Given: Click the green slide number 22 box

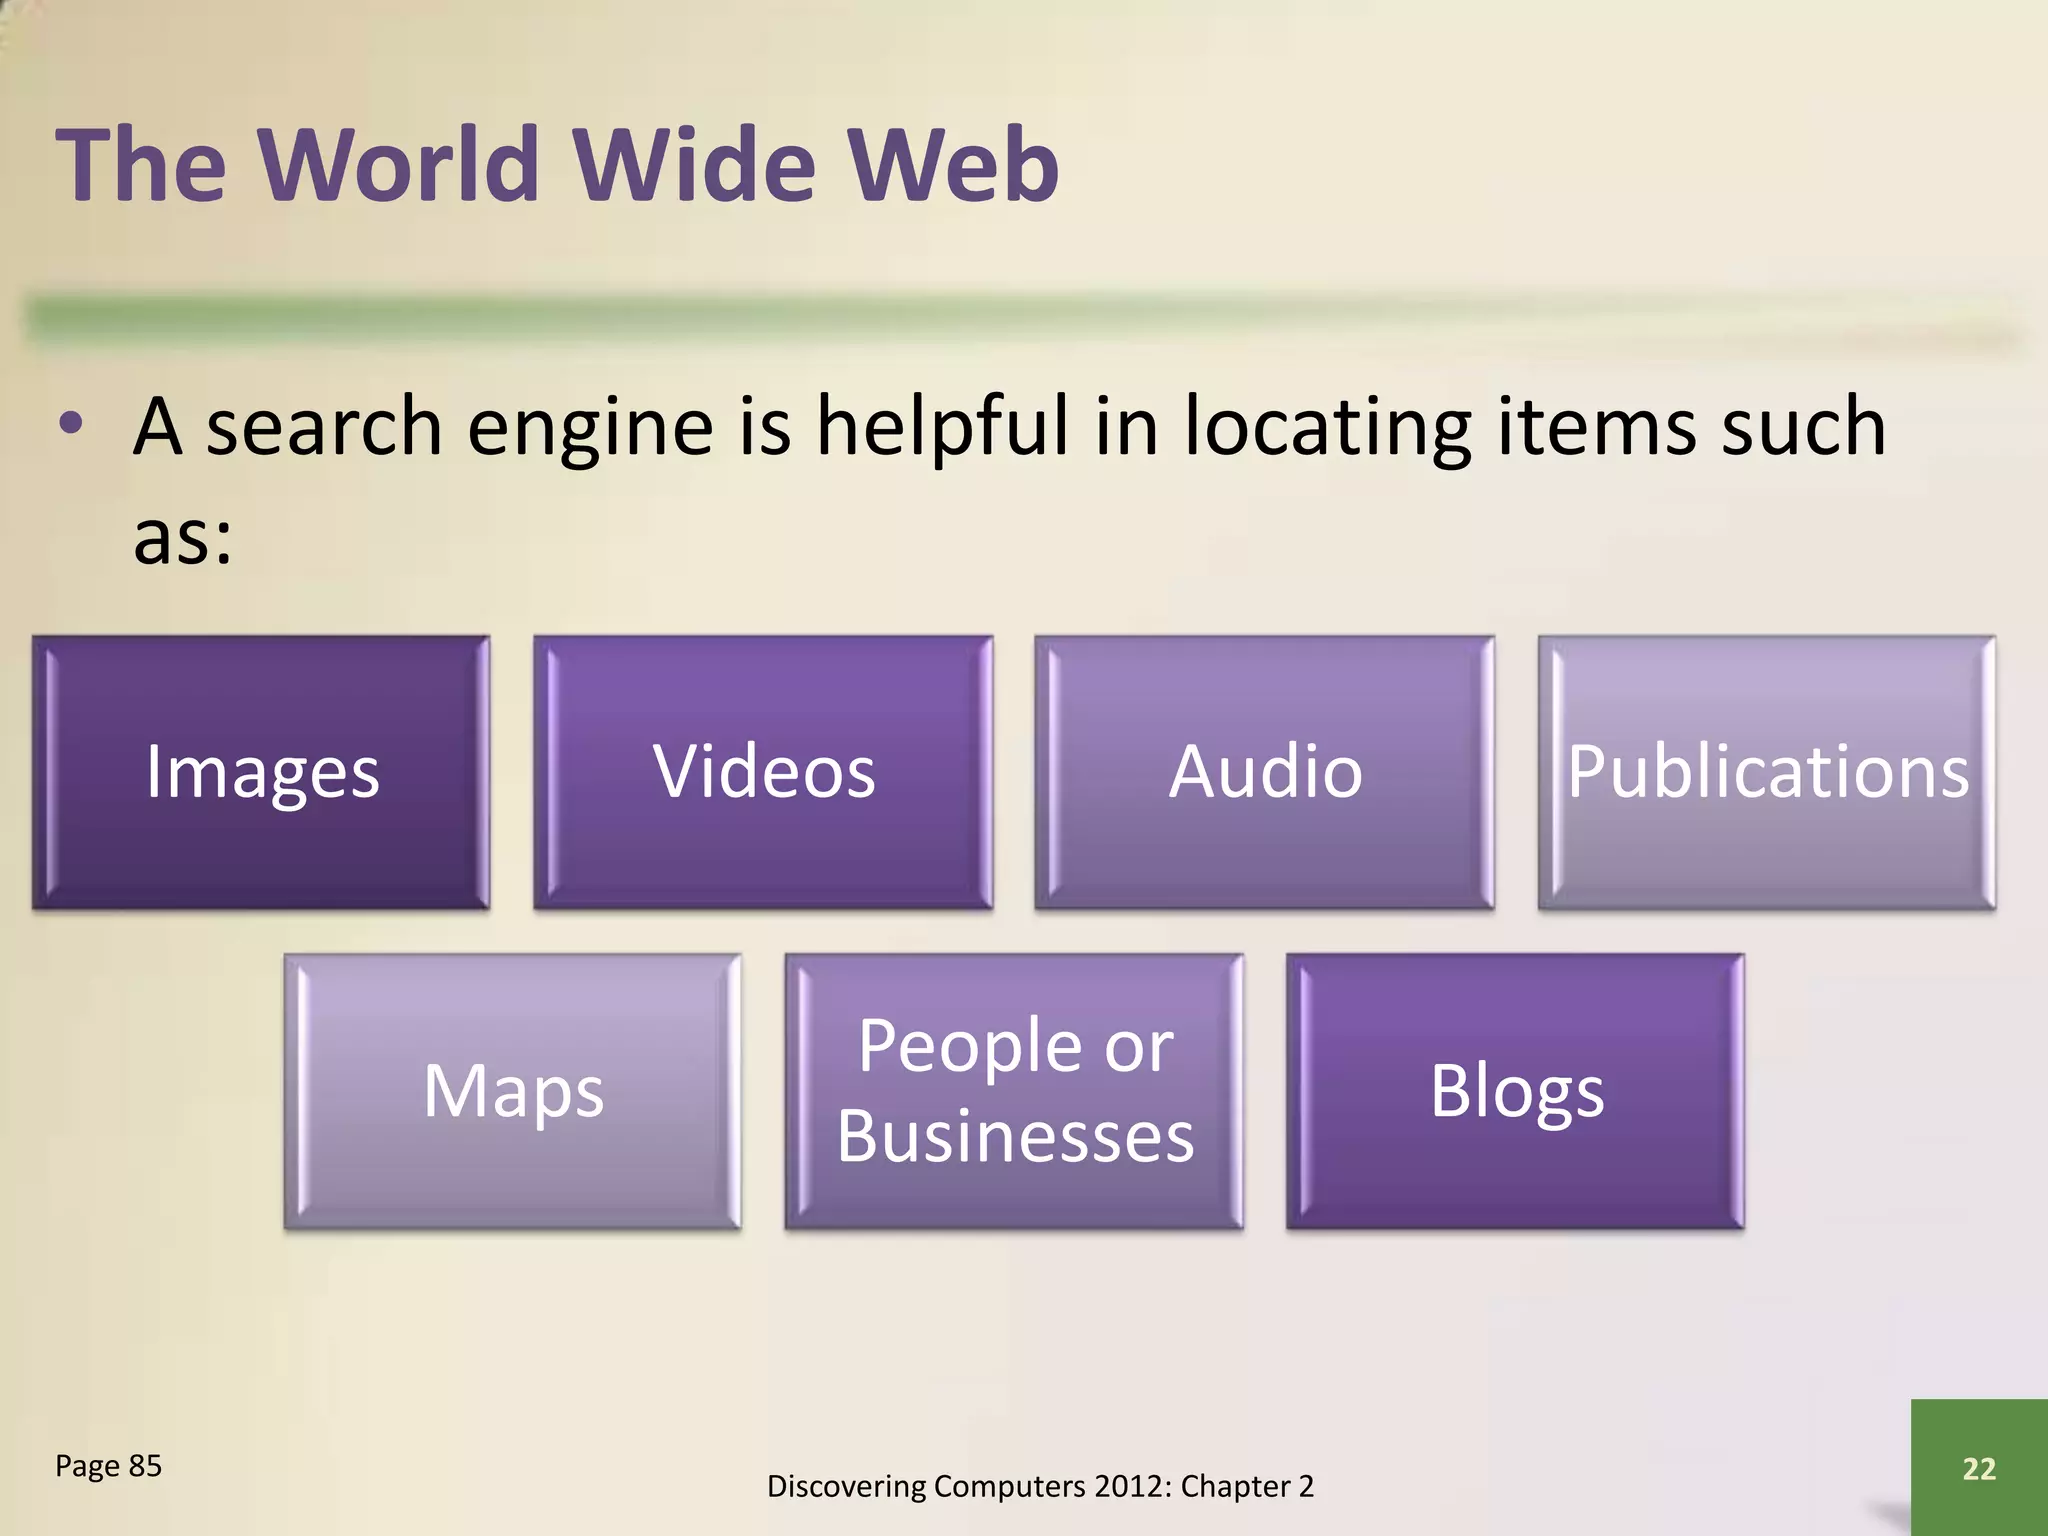Looking at the screenshot, I should (1979, 1467).
